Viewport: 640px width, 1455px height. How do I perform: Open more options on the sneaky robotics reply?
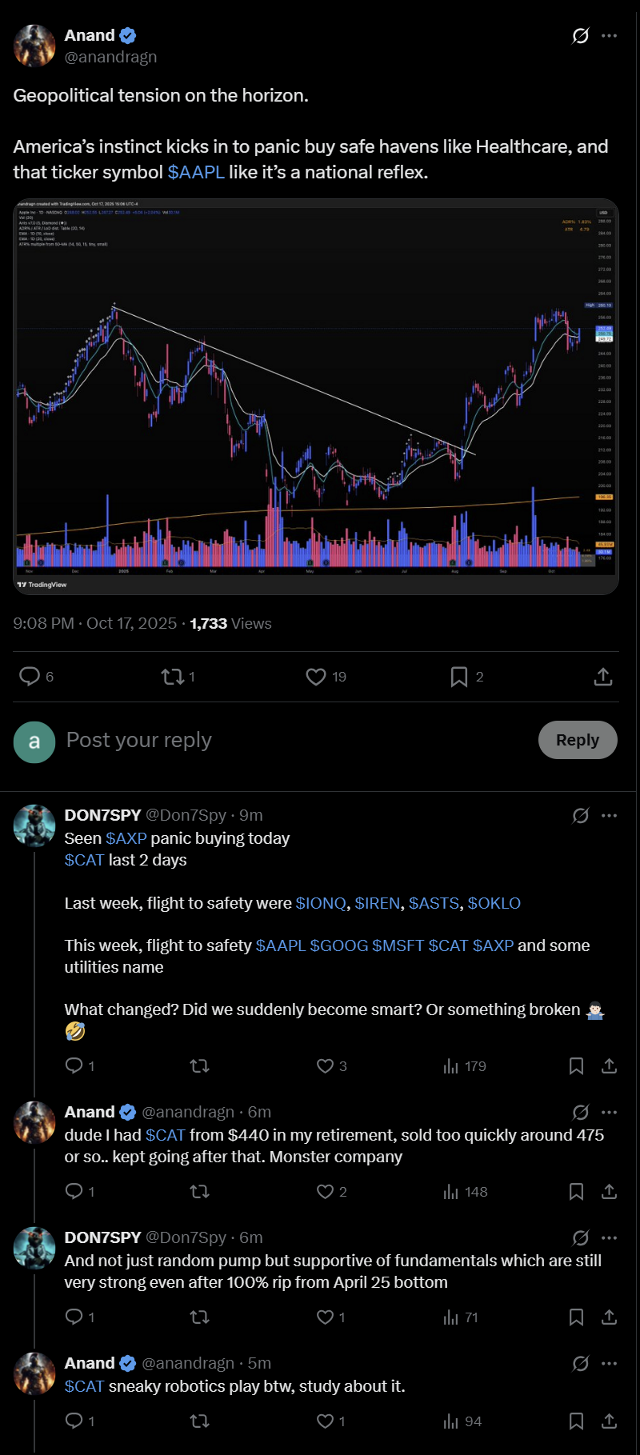[x=610, y=1364]
